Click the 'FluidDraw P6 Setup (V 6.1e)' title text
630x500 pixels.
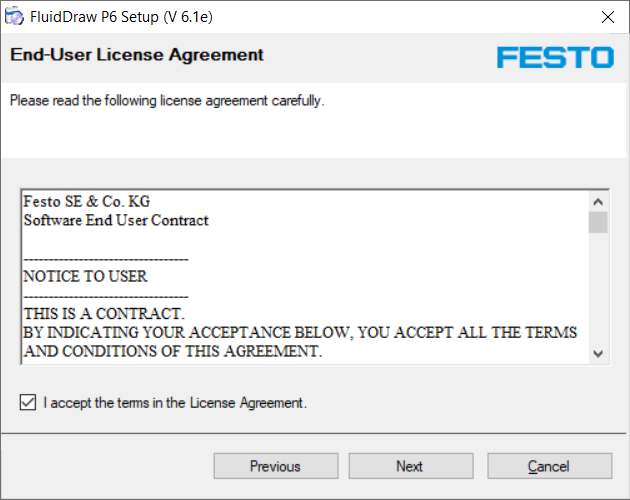click(x=121, y=17)
